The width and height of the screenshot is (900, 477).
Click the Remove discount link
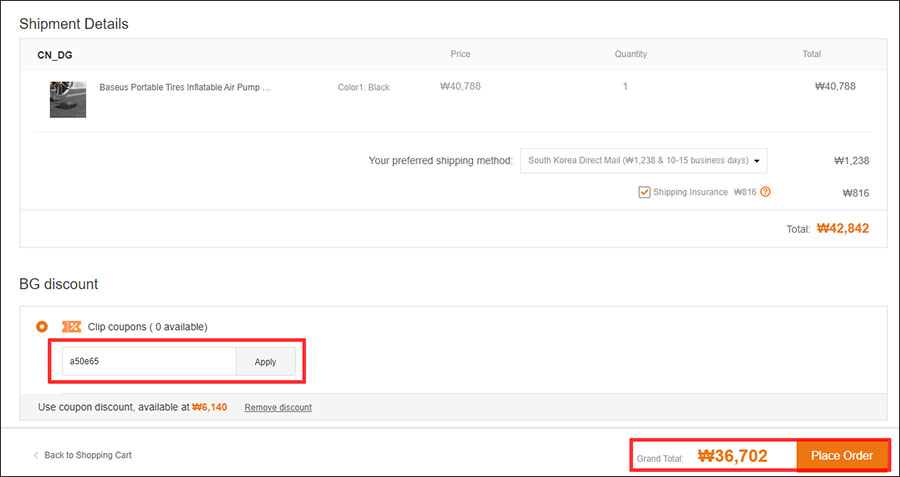pos(278,408)
